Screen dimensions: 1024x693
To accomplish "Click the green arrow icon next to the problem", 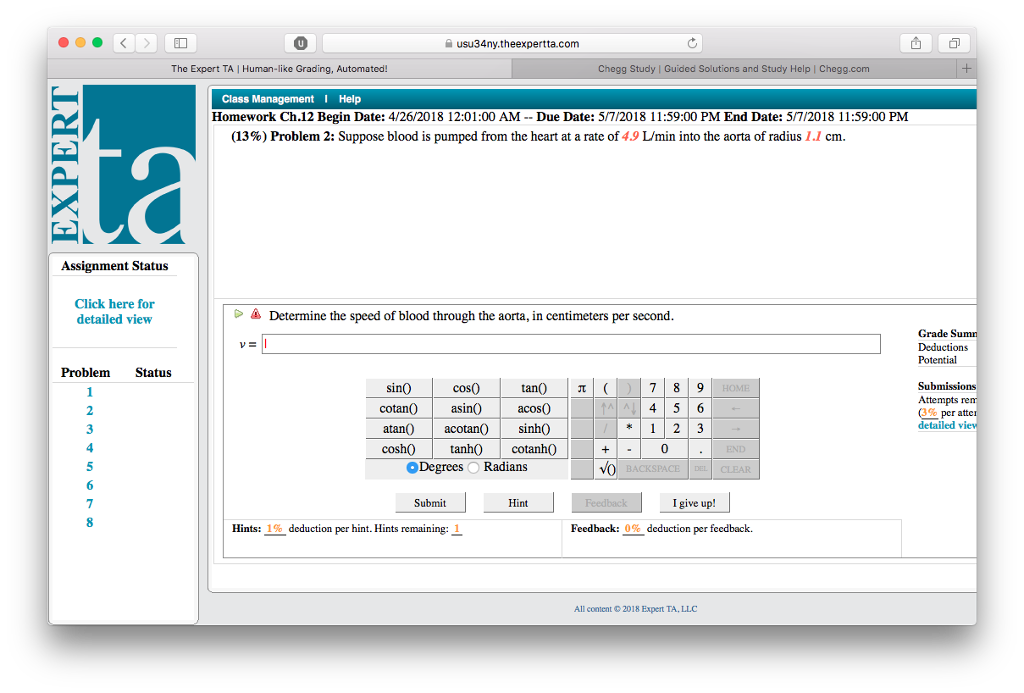I will (238, 313).
